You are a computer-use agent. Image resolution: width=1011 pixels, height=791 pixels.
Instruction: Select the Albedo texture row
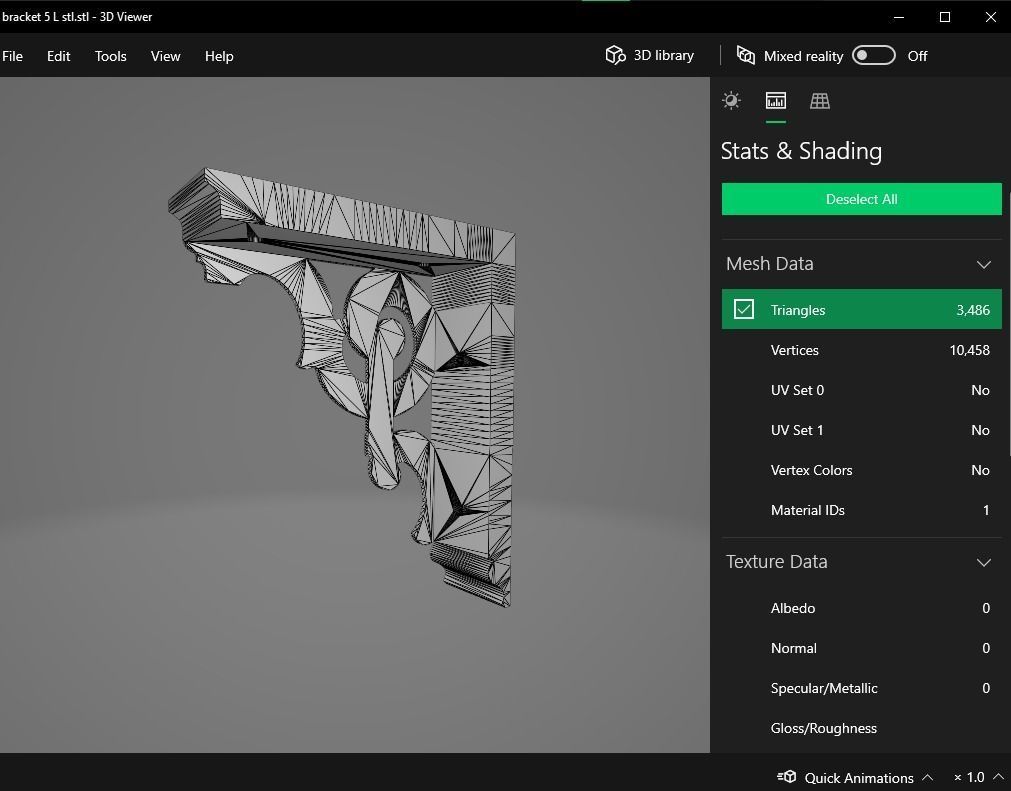point(861,608)
